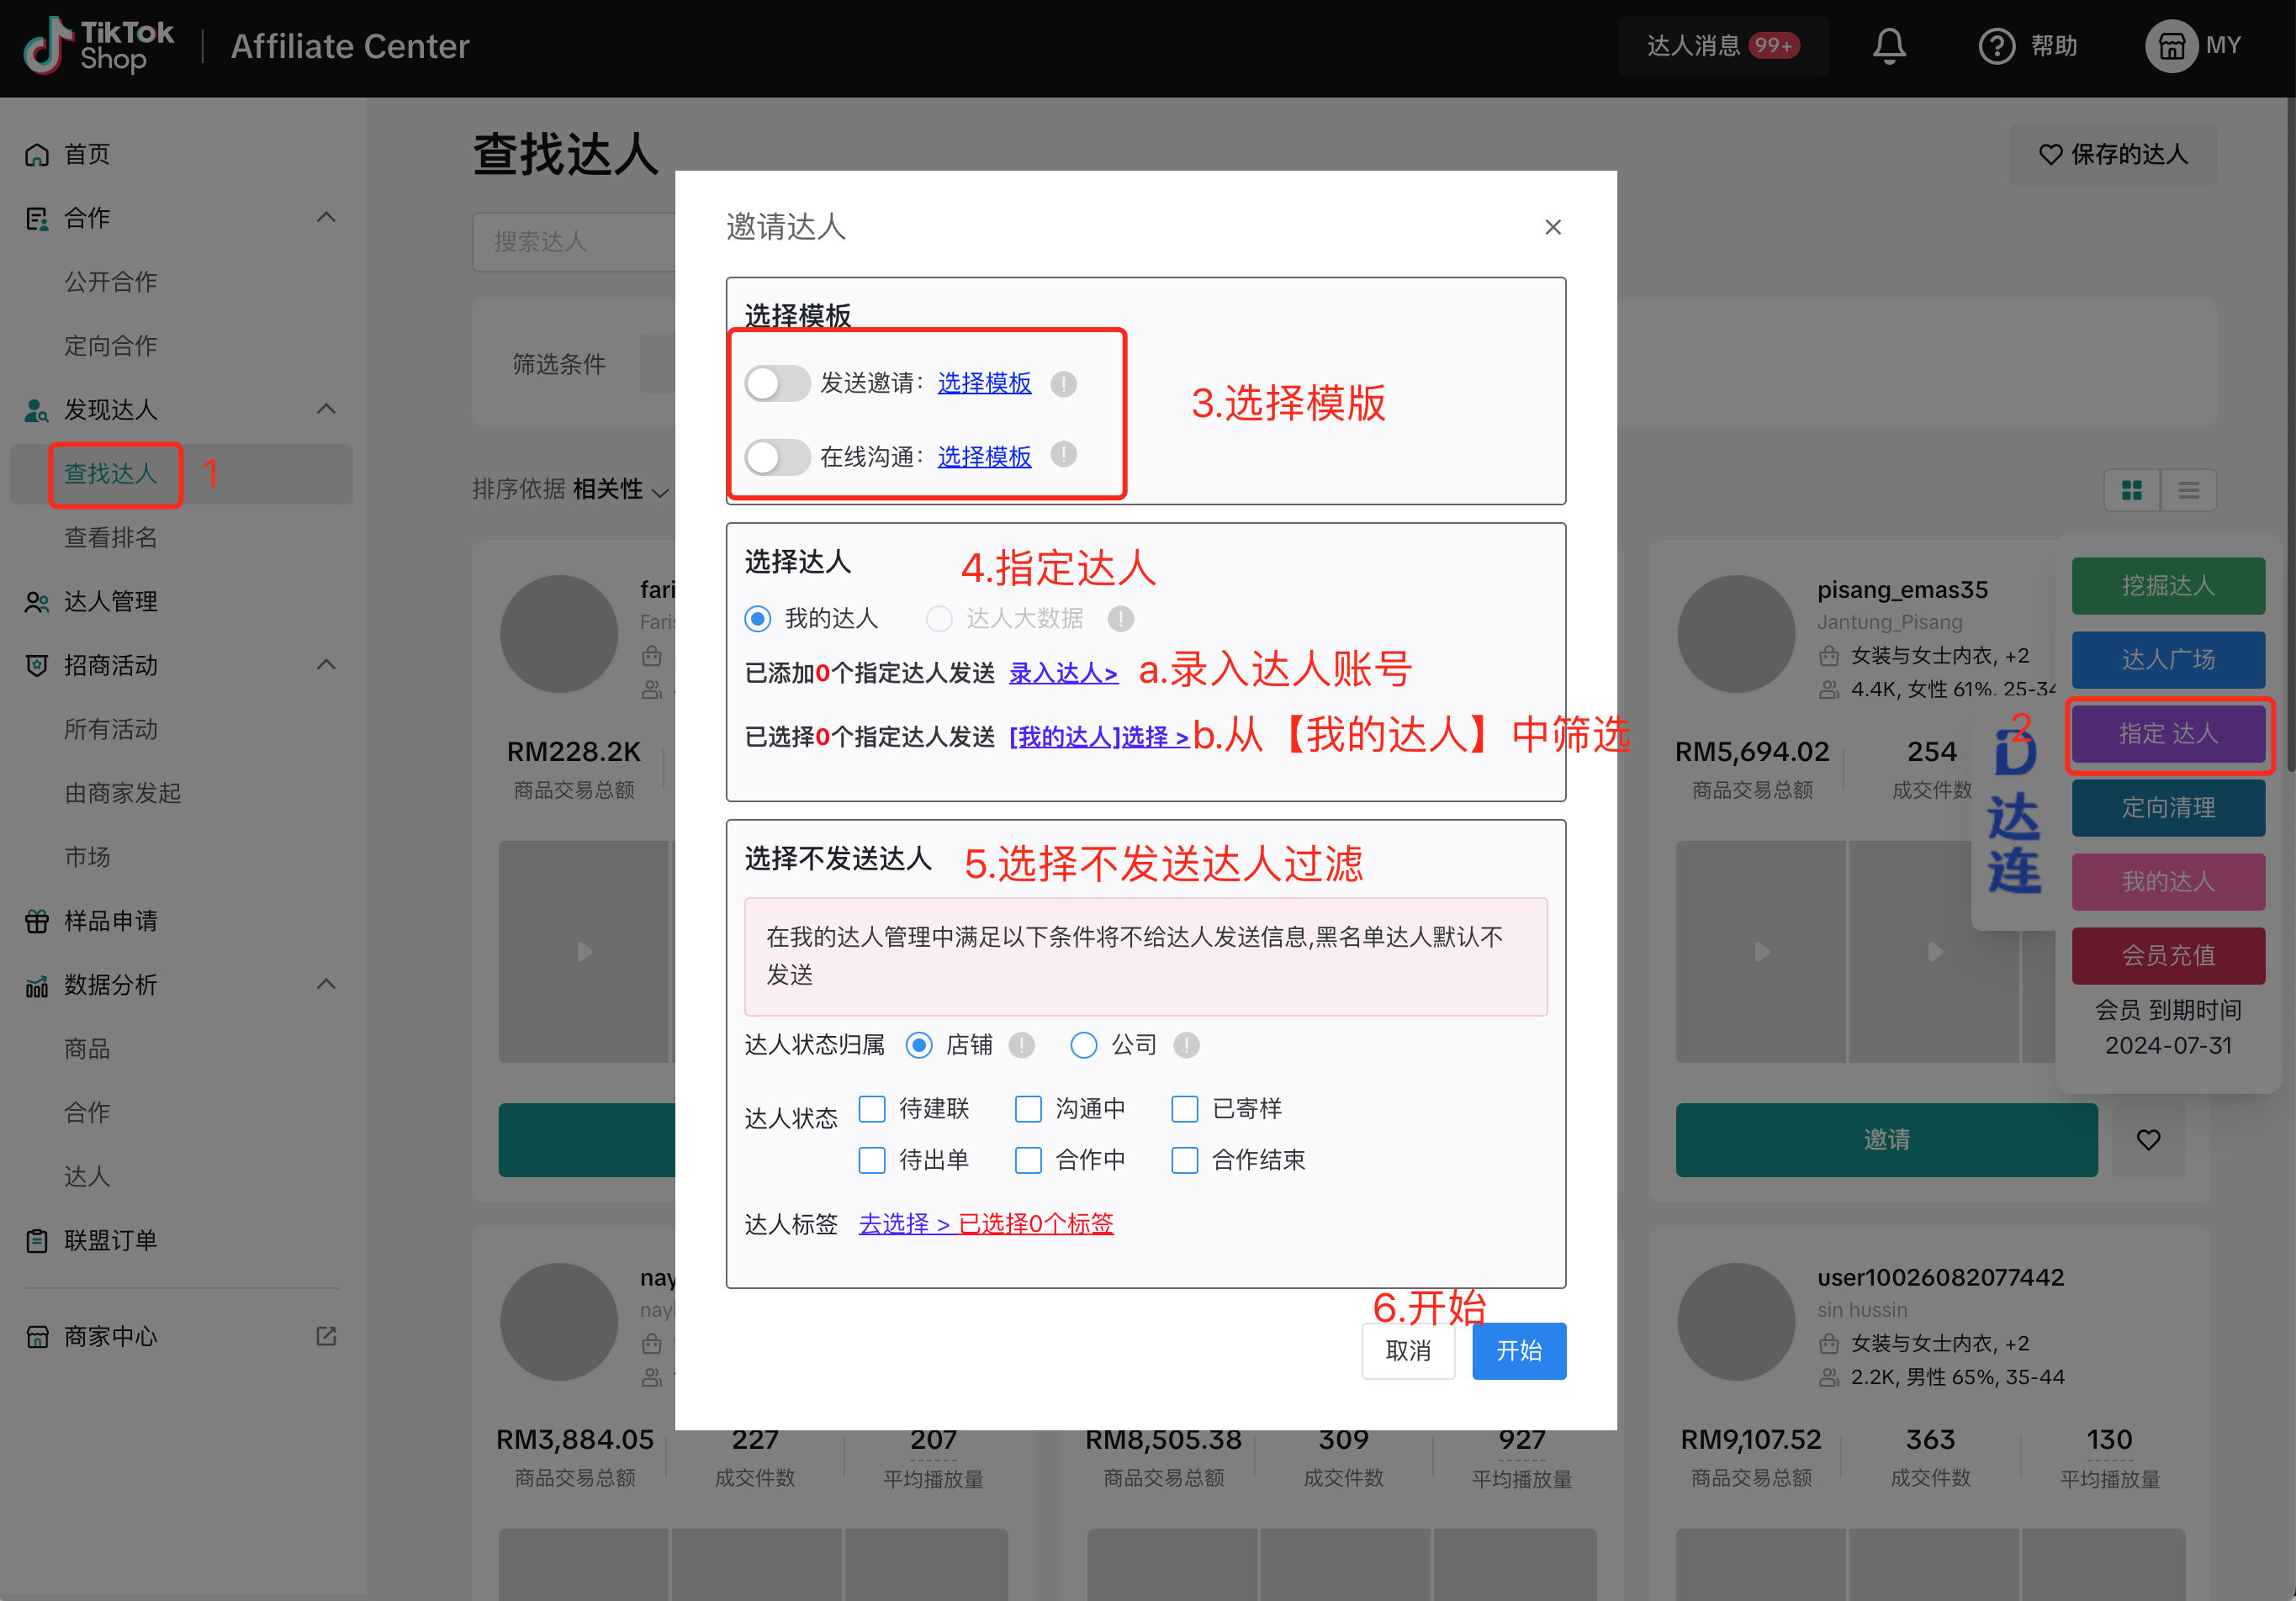Click info icon next to 达人大数据
This screenshot has width=2296, height=1601.
click(1120, 619)
